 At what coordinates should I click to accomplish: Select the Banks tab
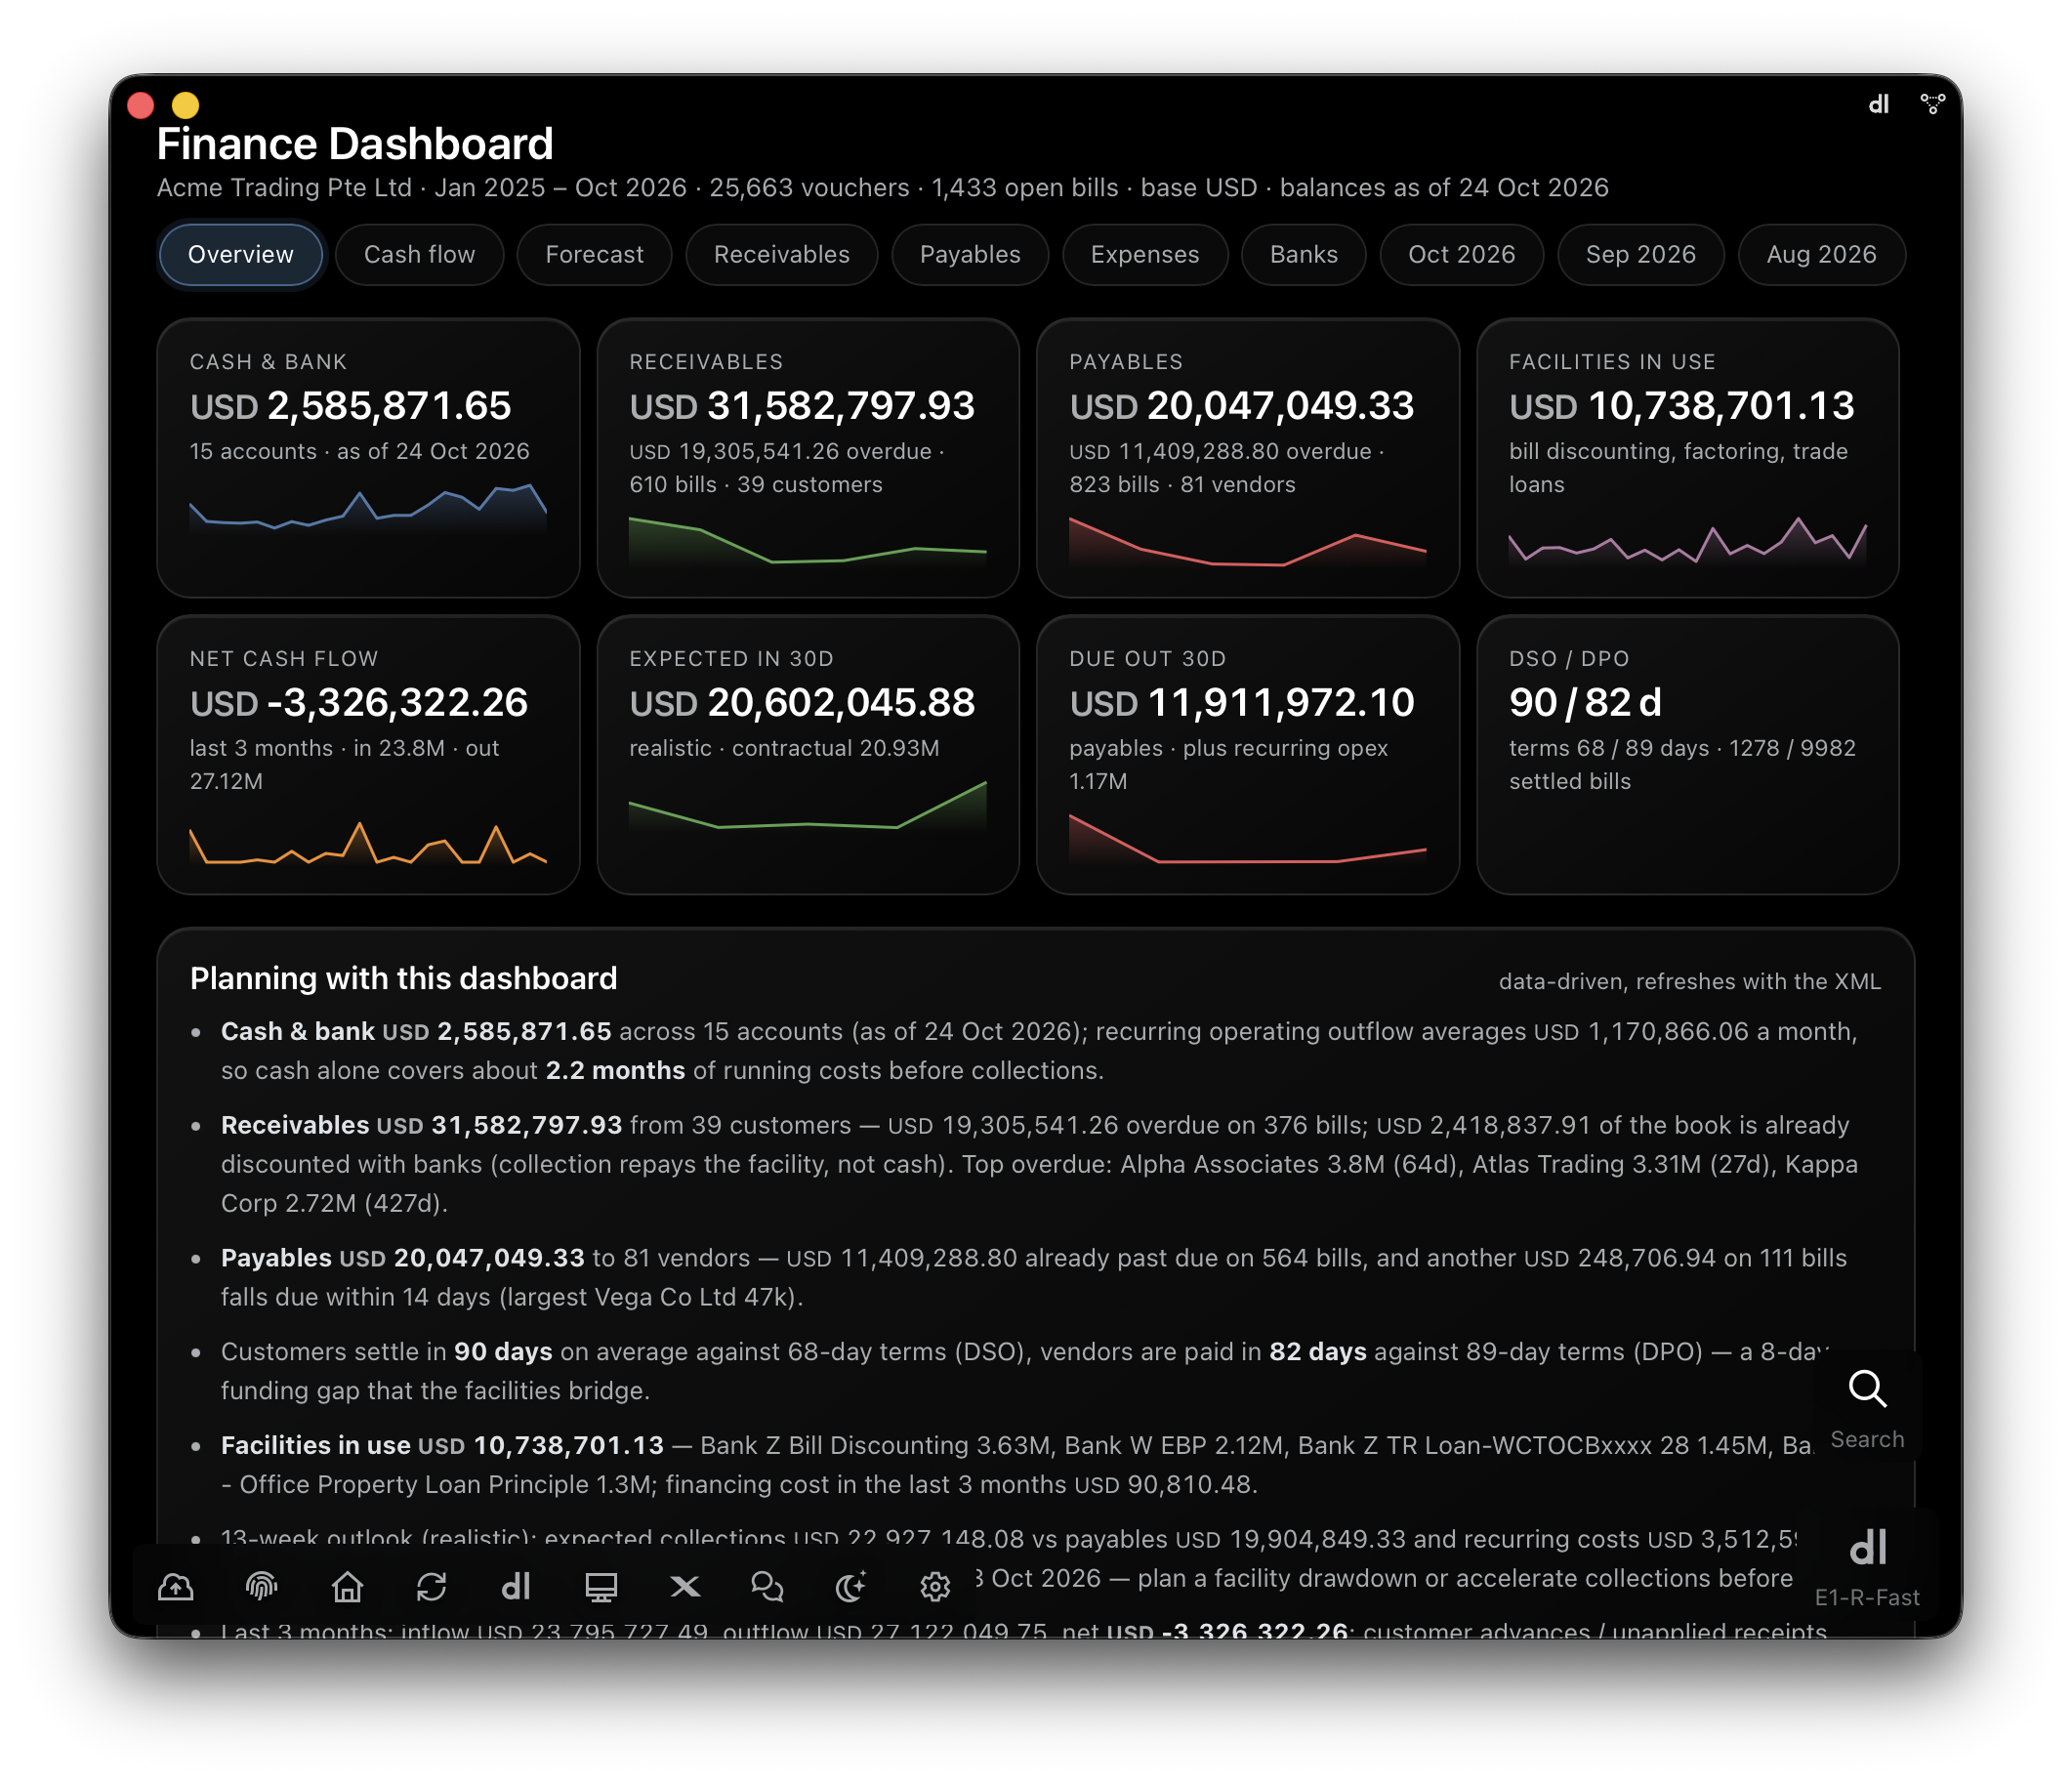1304,255
